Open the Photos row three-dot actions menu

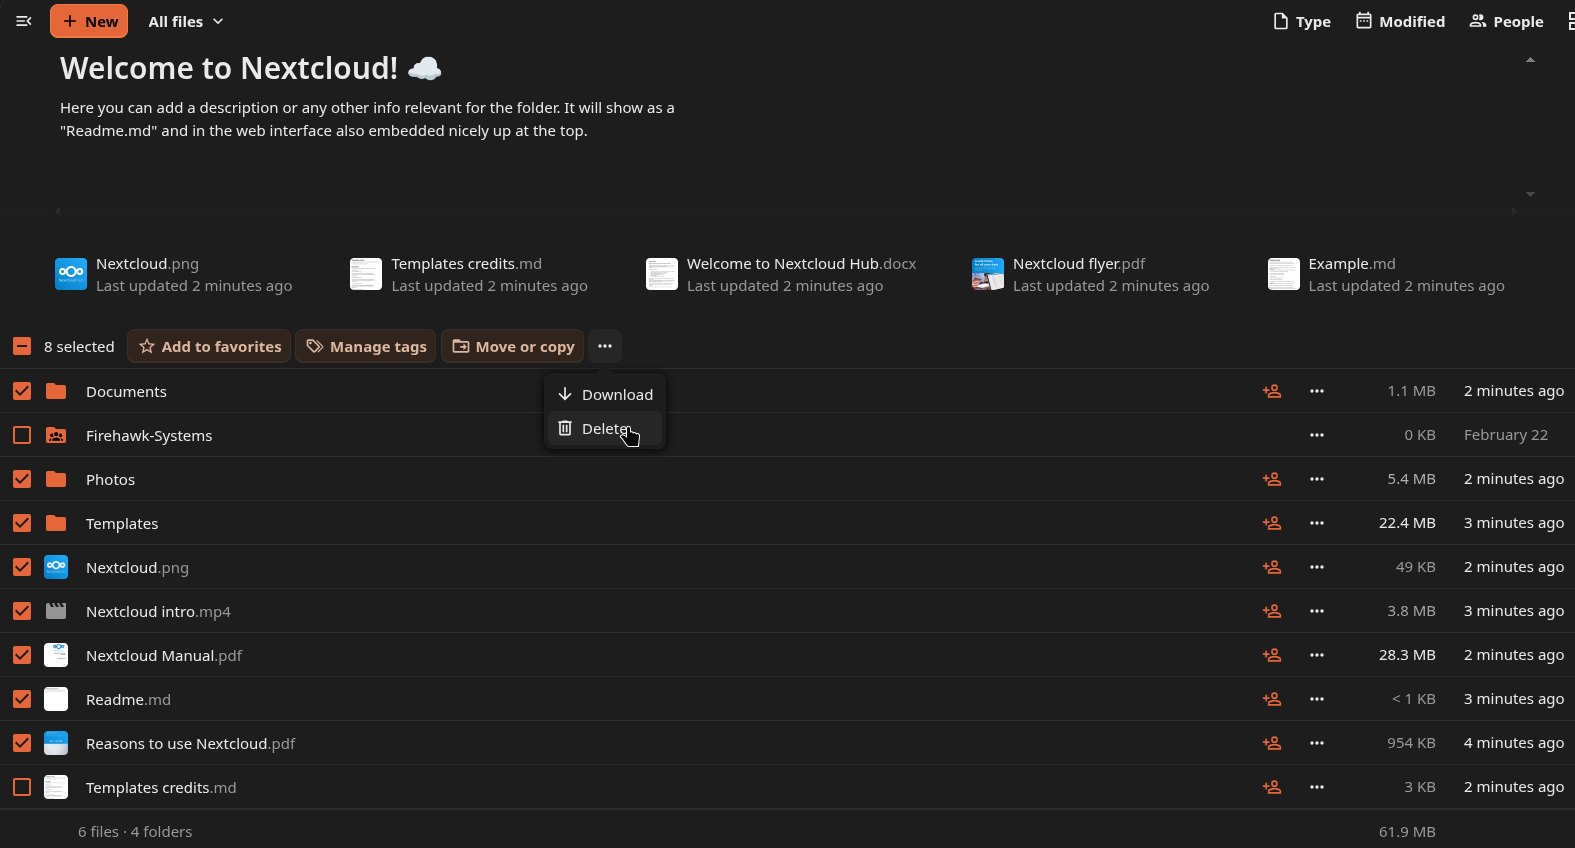point(1317,479)
